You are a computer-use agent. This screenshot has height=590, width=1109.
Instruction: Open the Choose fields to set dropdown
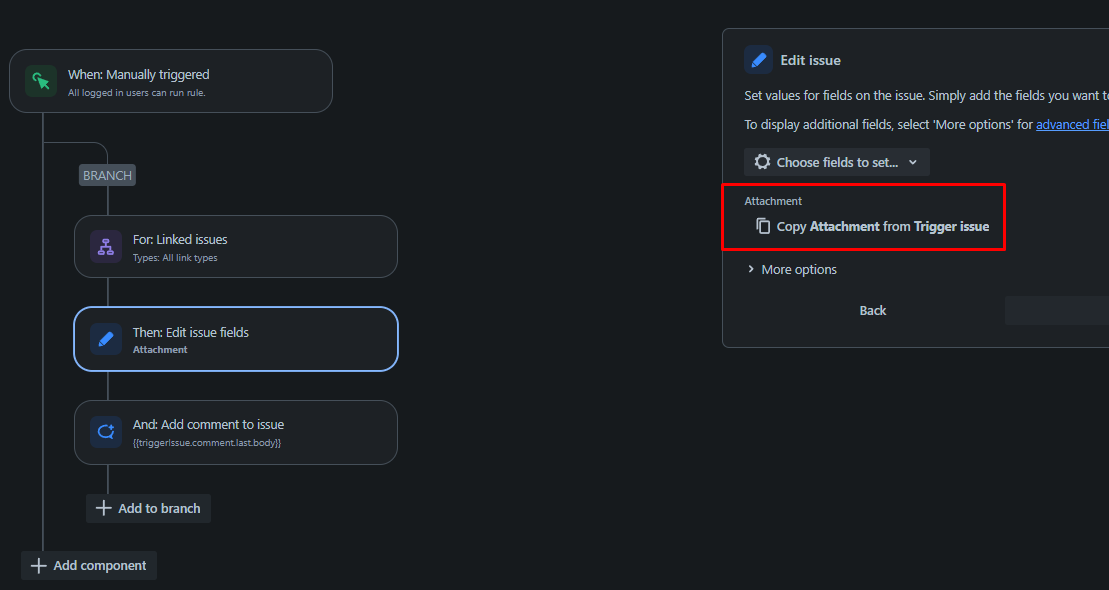pyautogui.click(x=836, y=161)
